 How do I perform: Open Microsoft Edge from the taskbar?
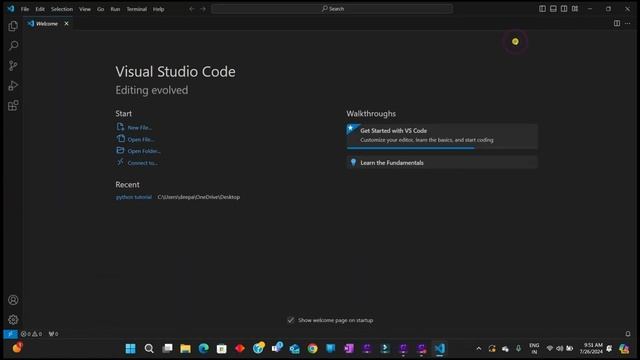(x=203, y=348)
